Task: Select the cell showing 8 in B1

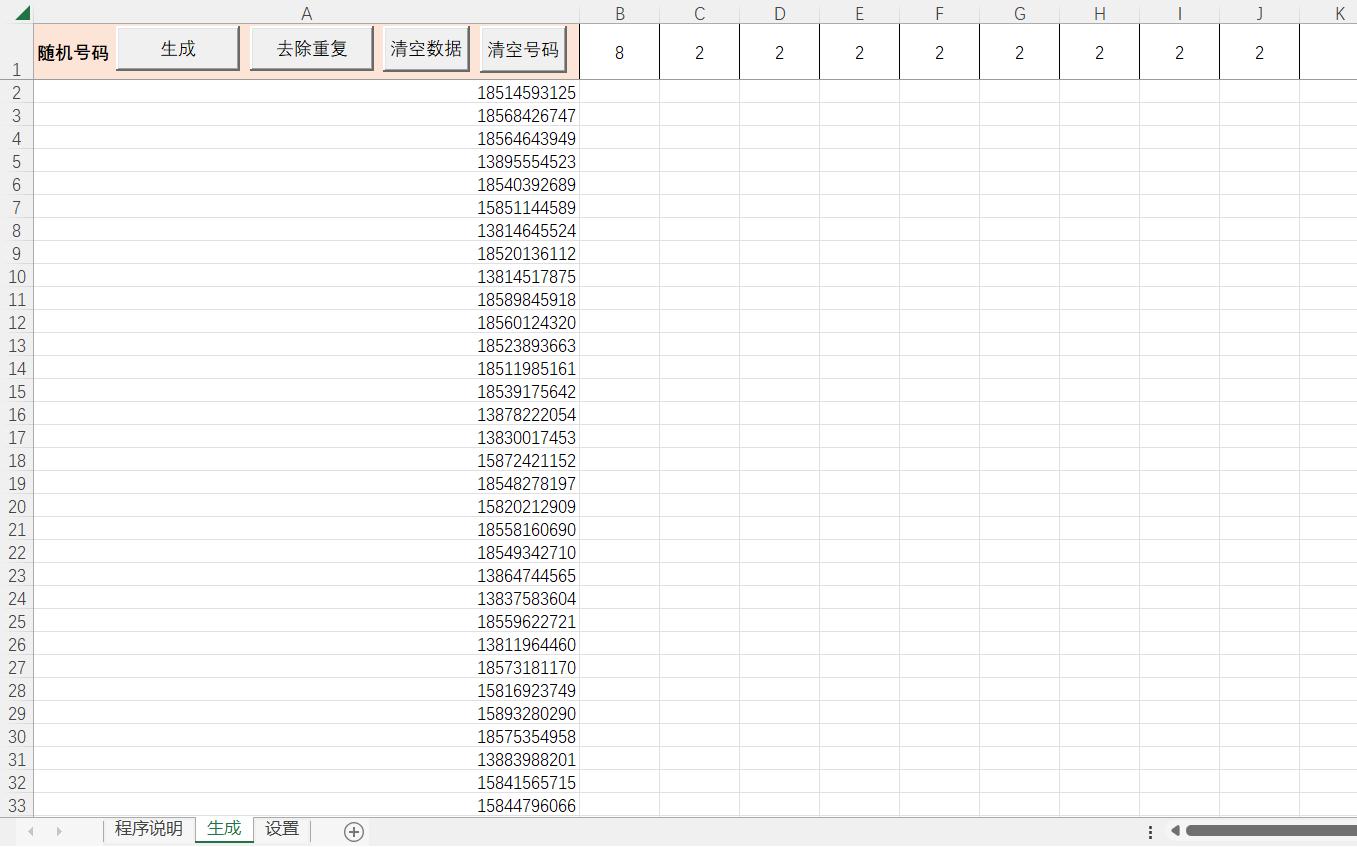Action: pyautogui.click(x=619, y=52)
